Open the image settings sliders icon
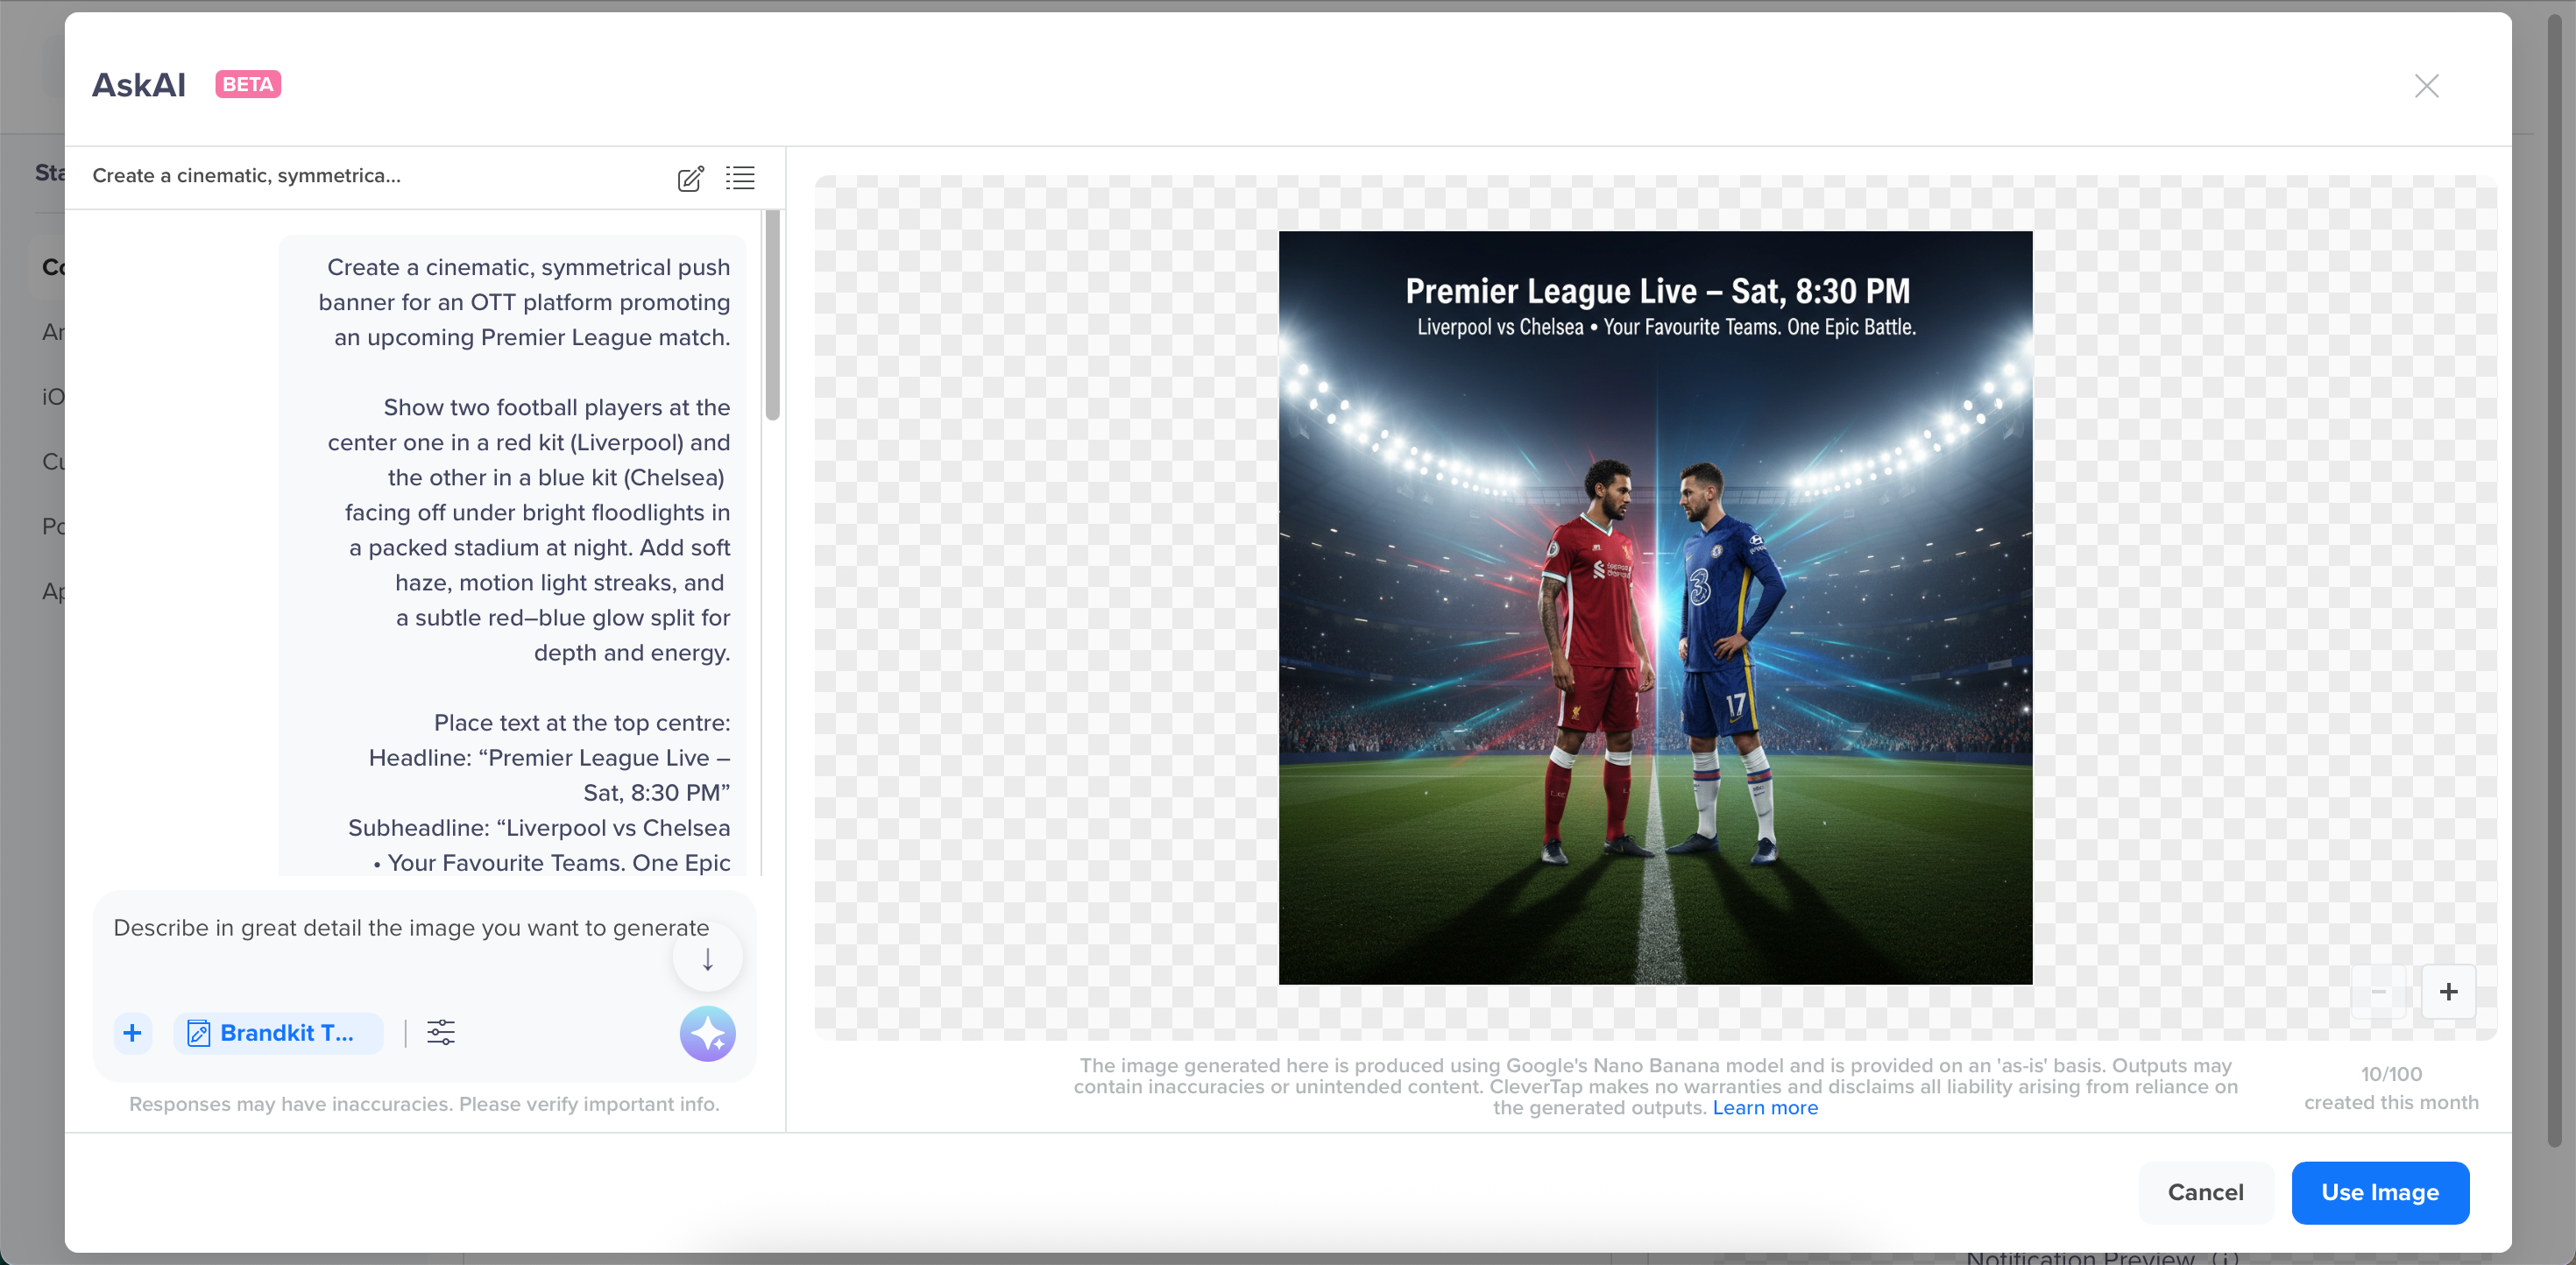The height and width of the screenshot is (1265, 2576). click(441, 1033)
